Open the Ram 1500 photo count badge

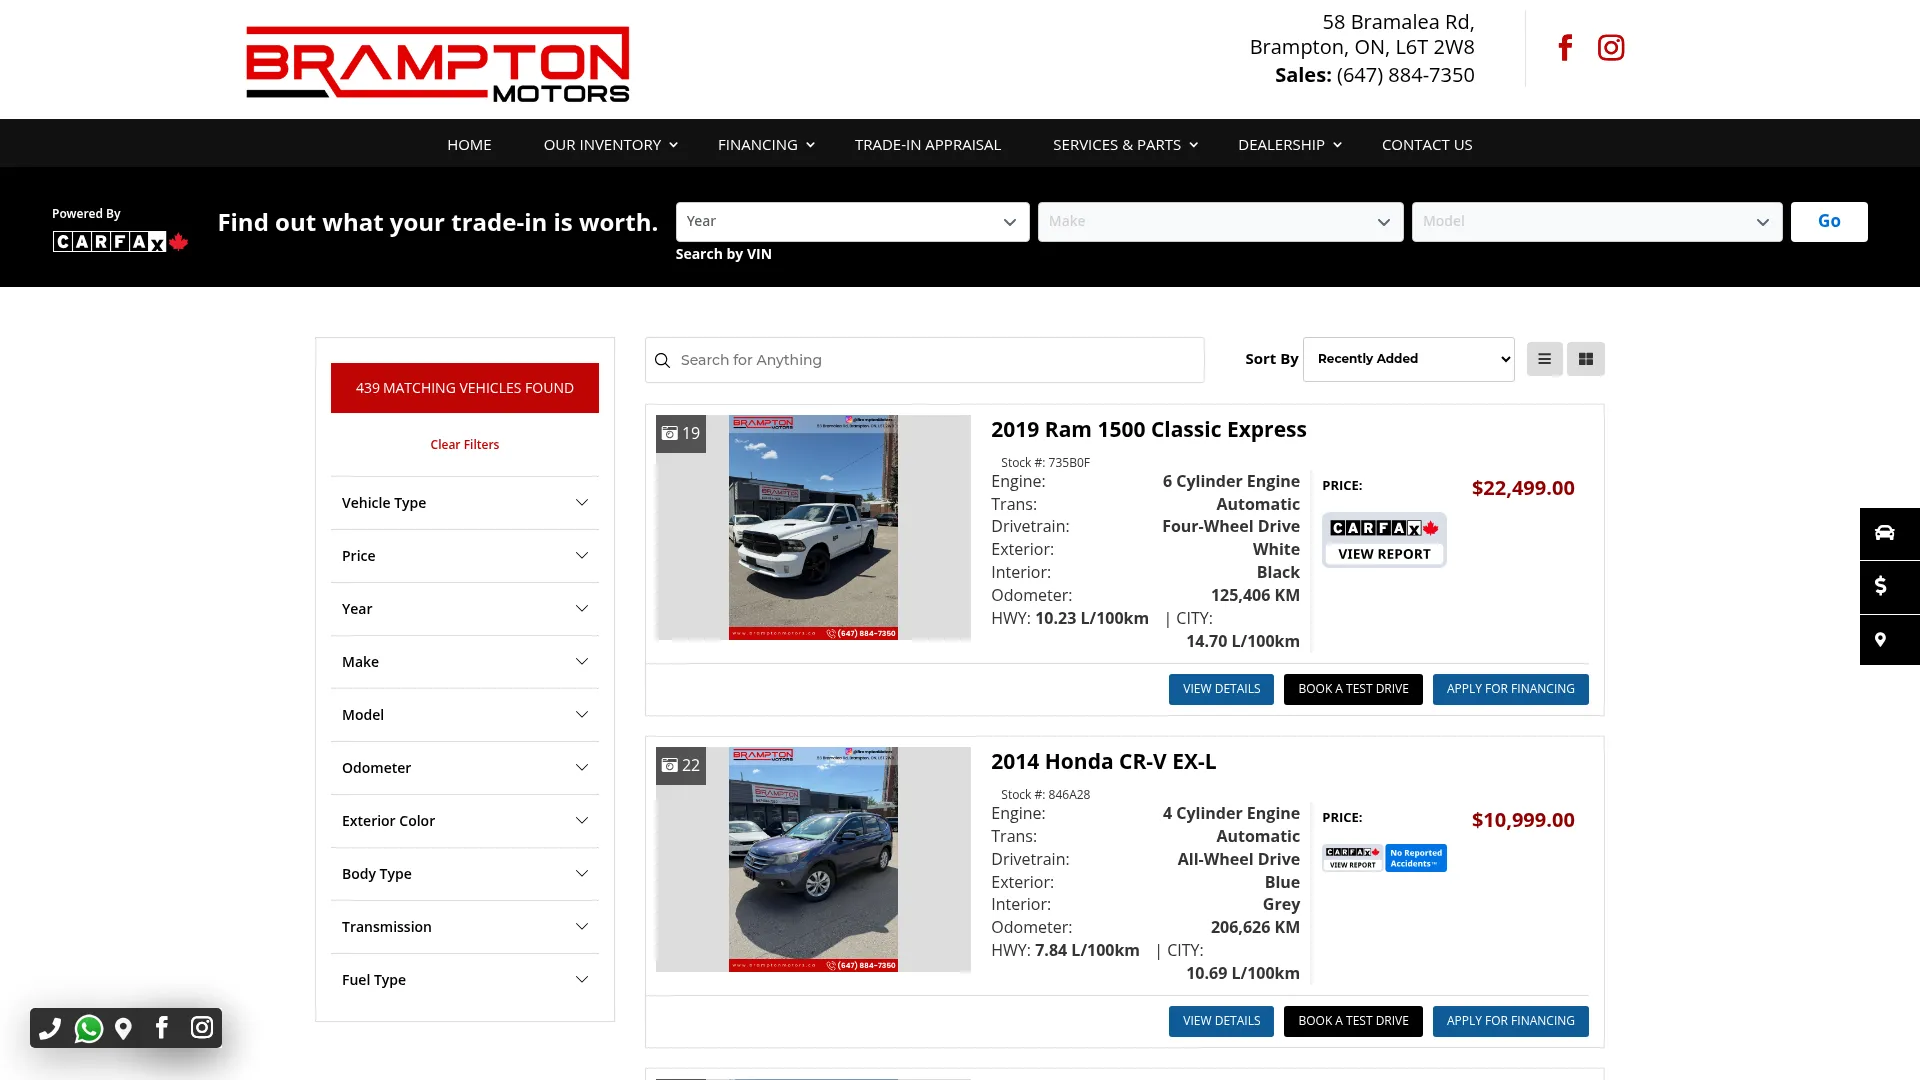pos(681,434)
